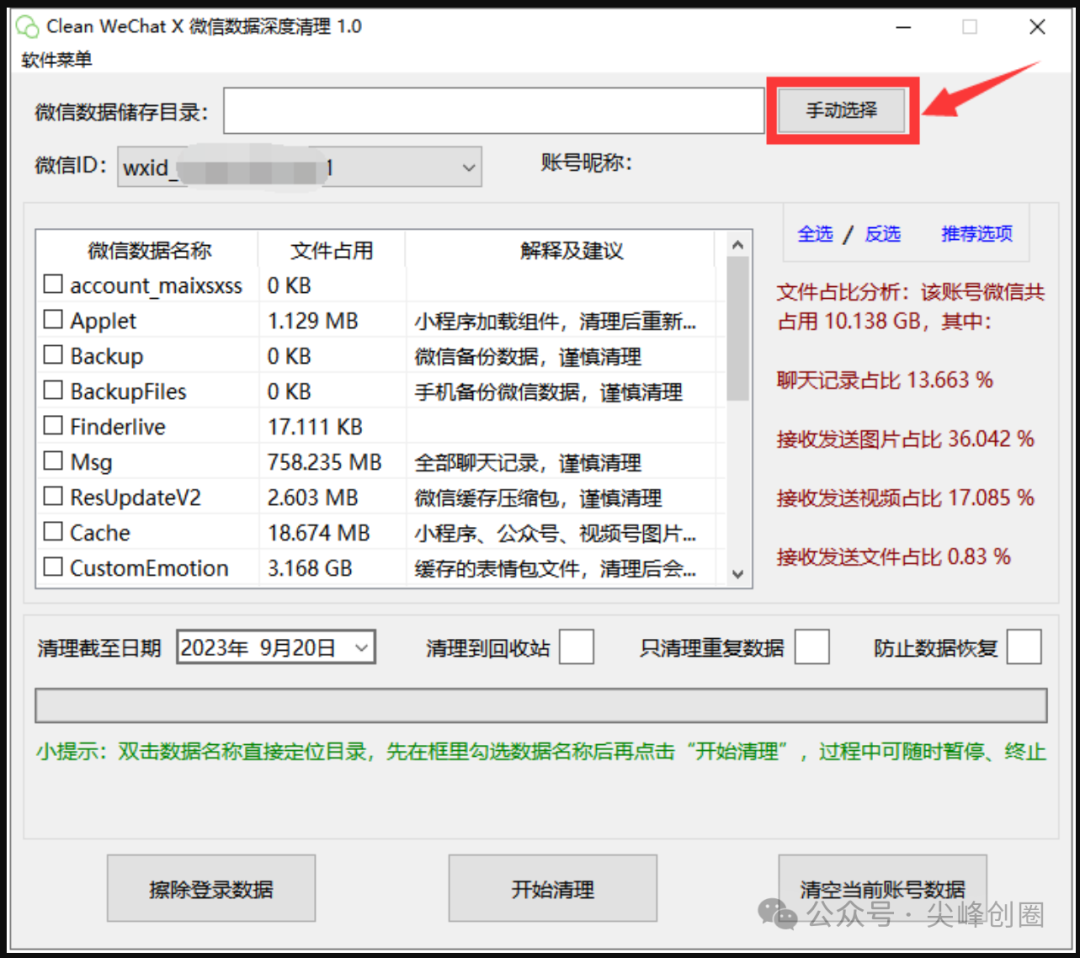
Task: Open the 微信ID wxid dropdown
Action: click(x=300, y=167)
